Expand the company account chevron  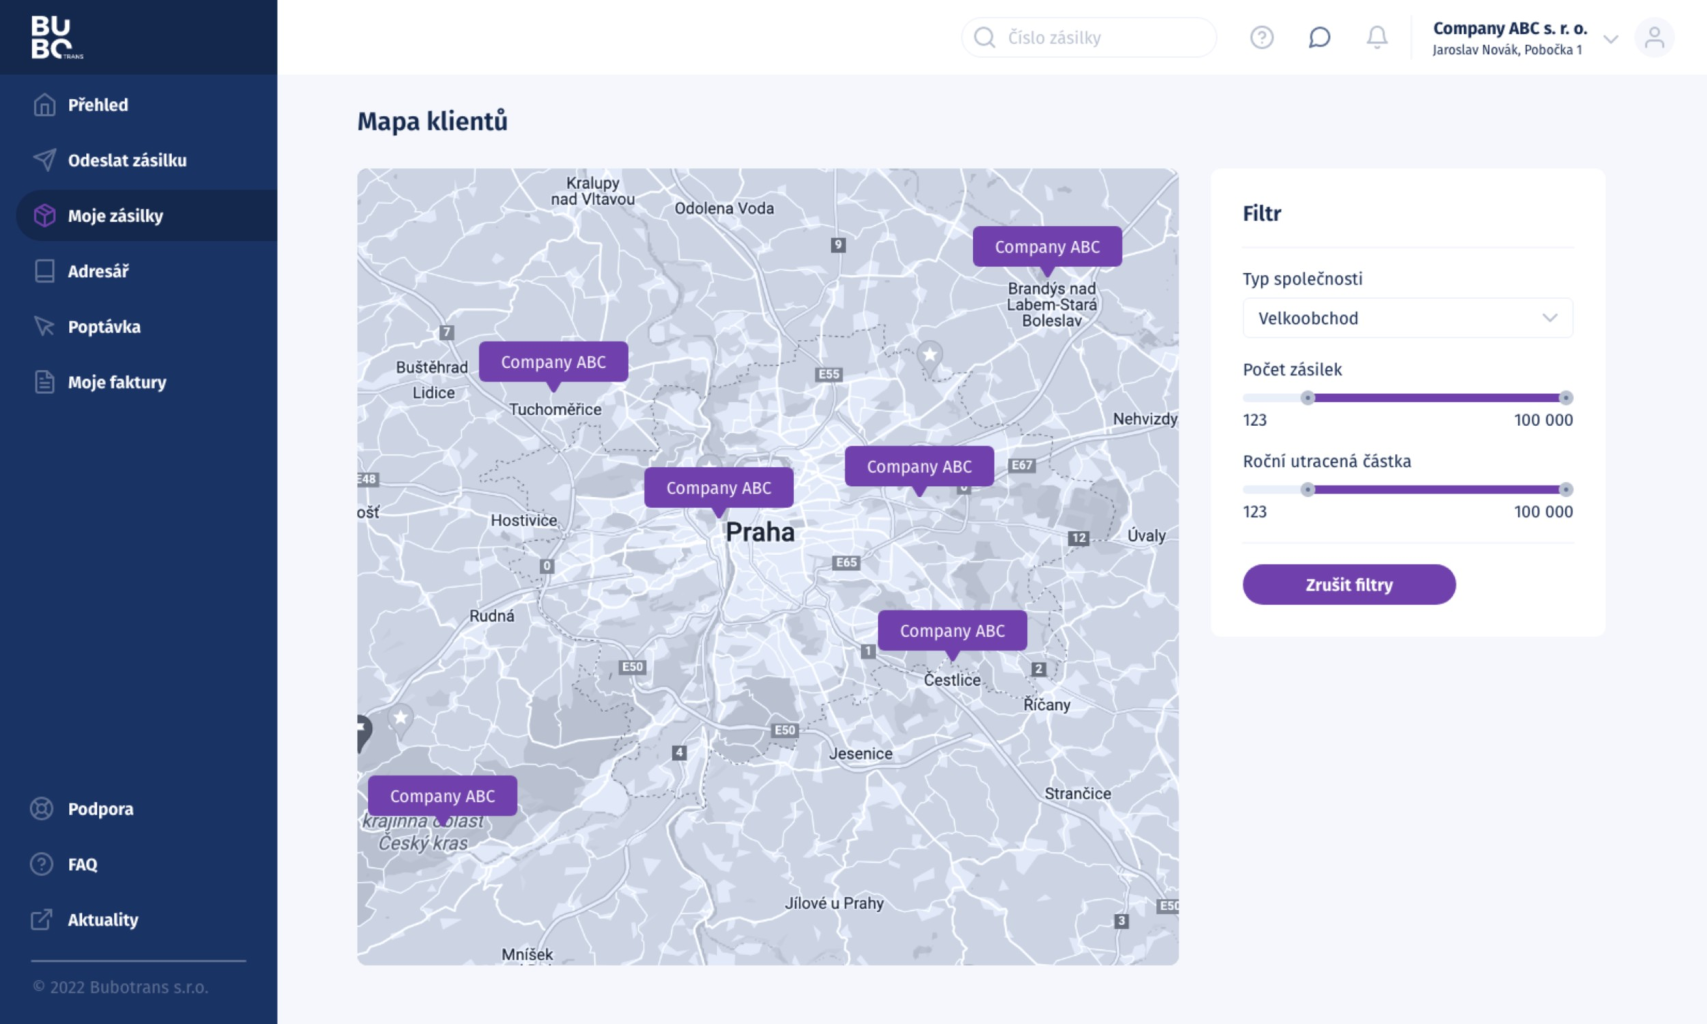(x=1610, y=39)
